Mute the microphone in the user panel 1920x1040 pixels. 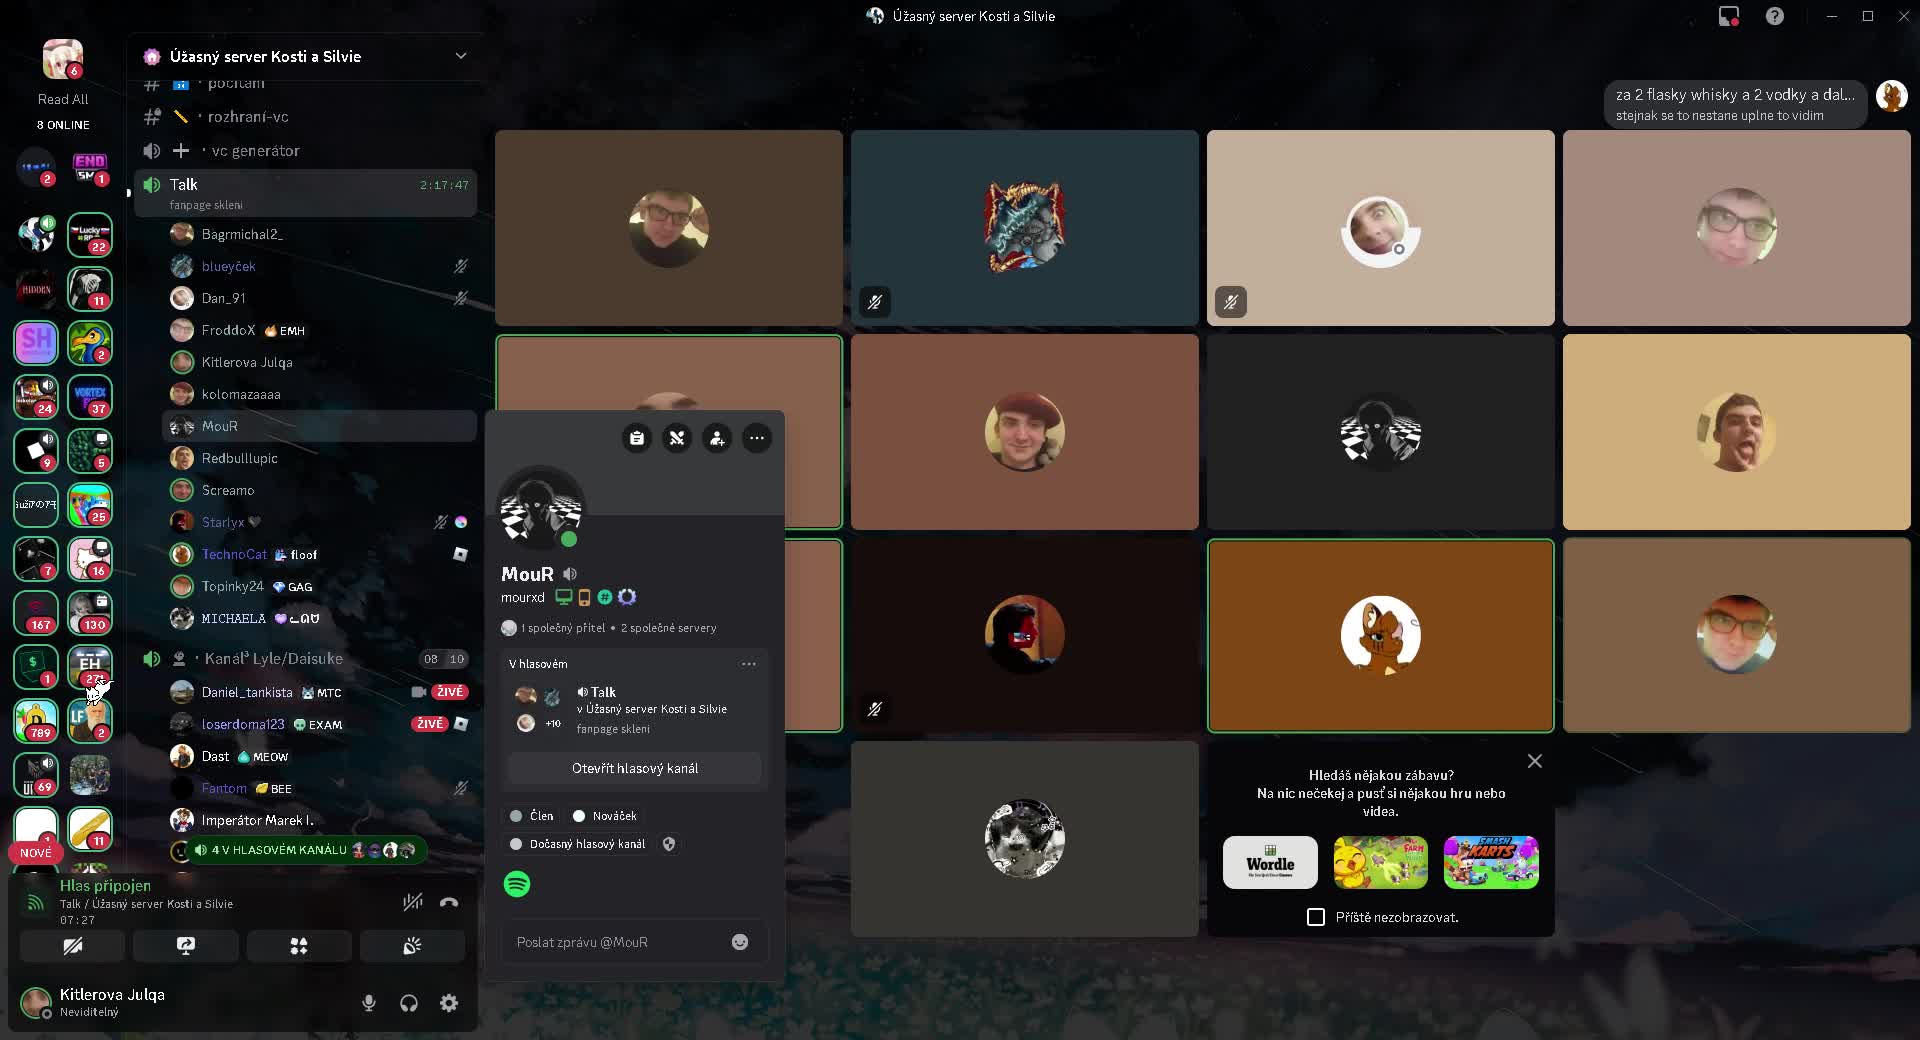(x=369, y=1003)
